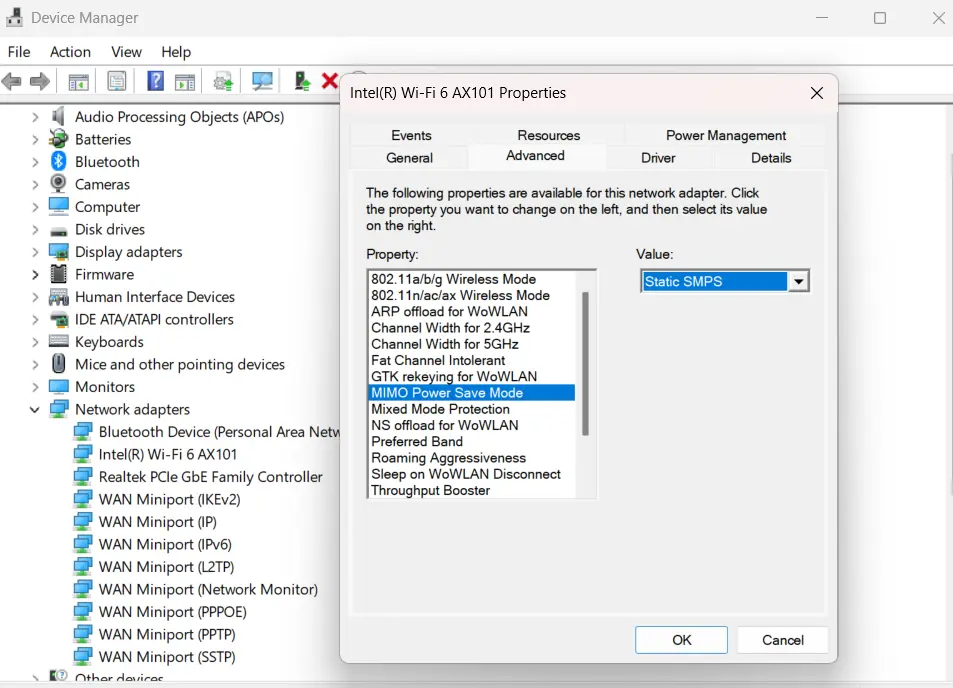This screenshot has width=953, height=688.
Task: Click the Cameras webcam icon
Action: tap(58, 184)
